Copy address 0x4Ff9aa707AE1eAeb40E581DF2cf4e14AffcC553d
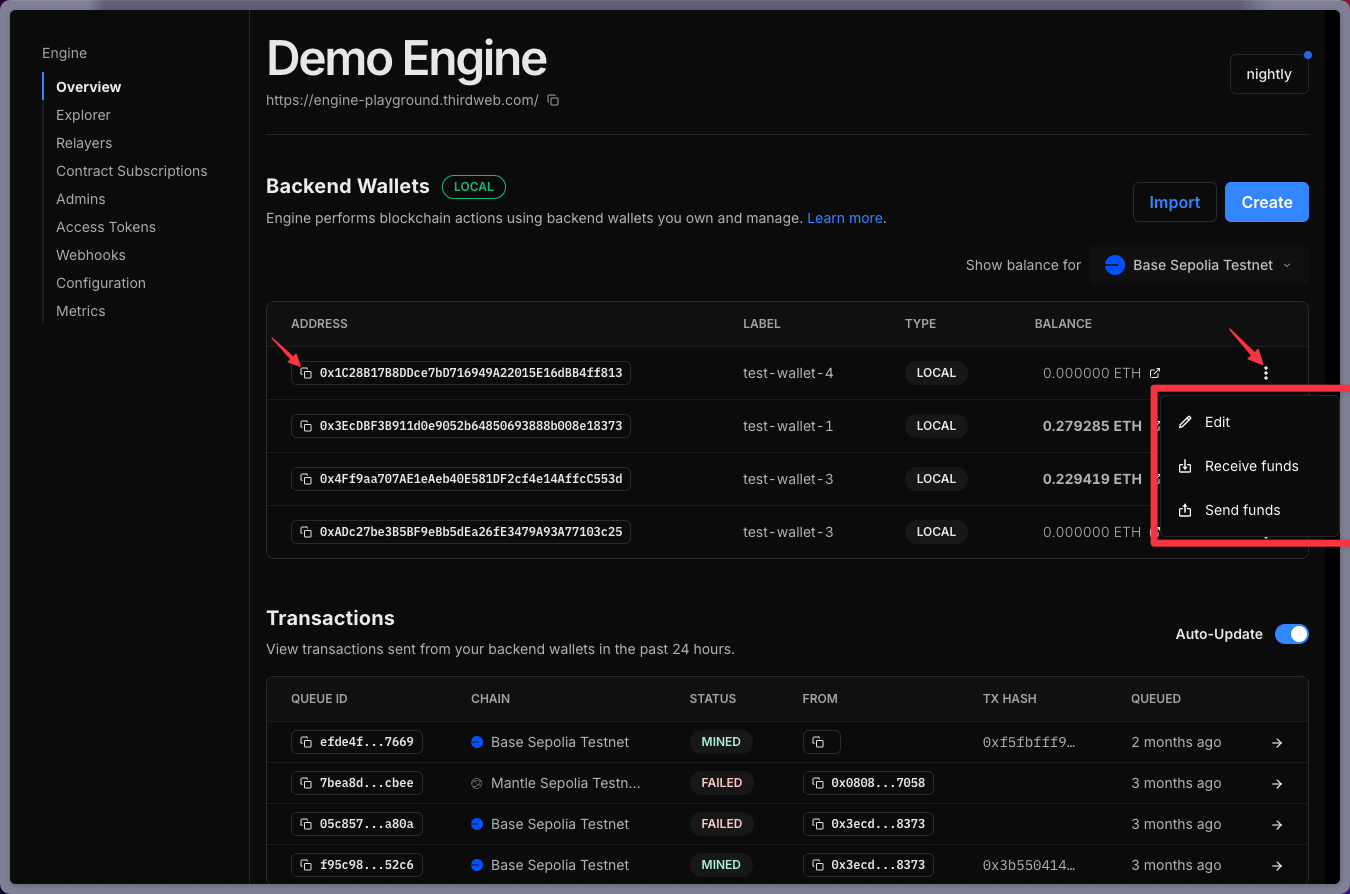This screenshot has height=894, width=1350. [306, 479]
